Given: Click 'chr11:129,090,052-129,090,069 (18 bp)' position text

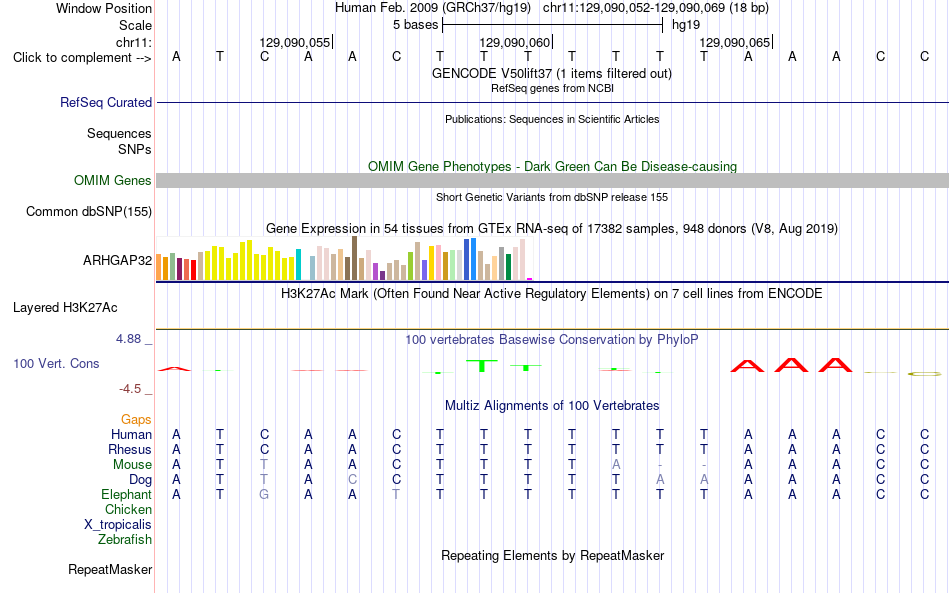Looking at the screenshot, I should [656, 8].
